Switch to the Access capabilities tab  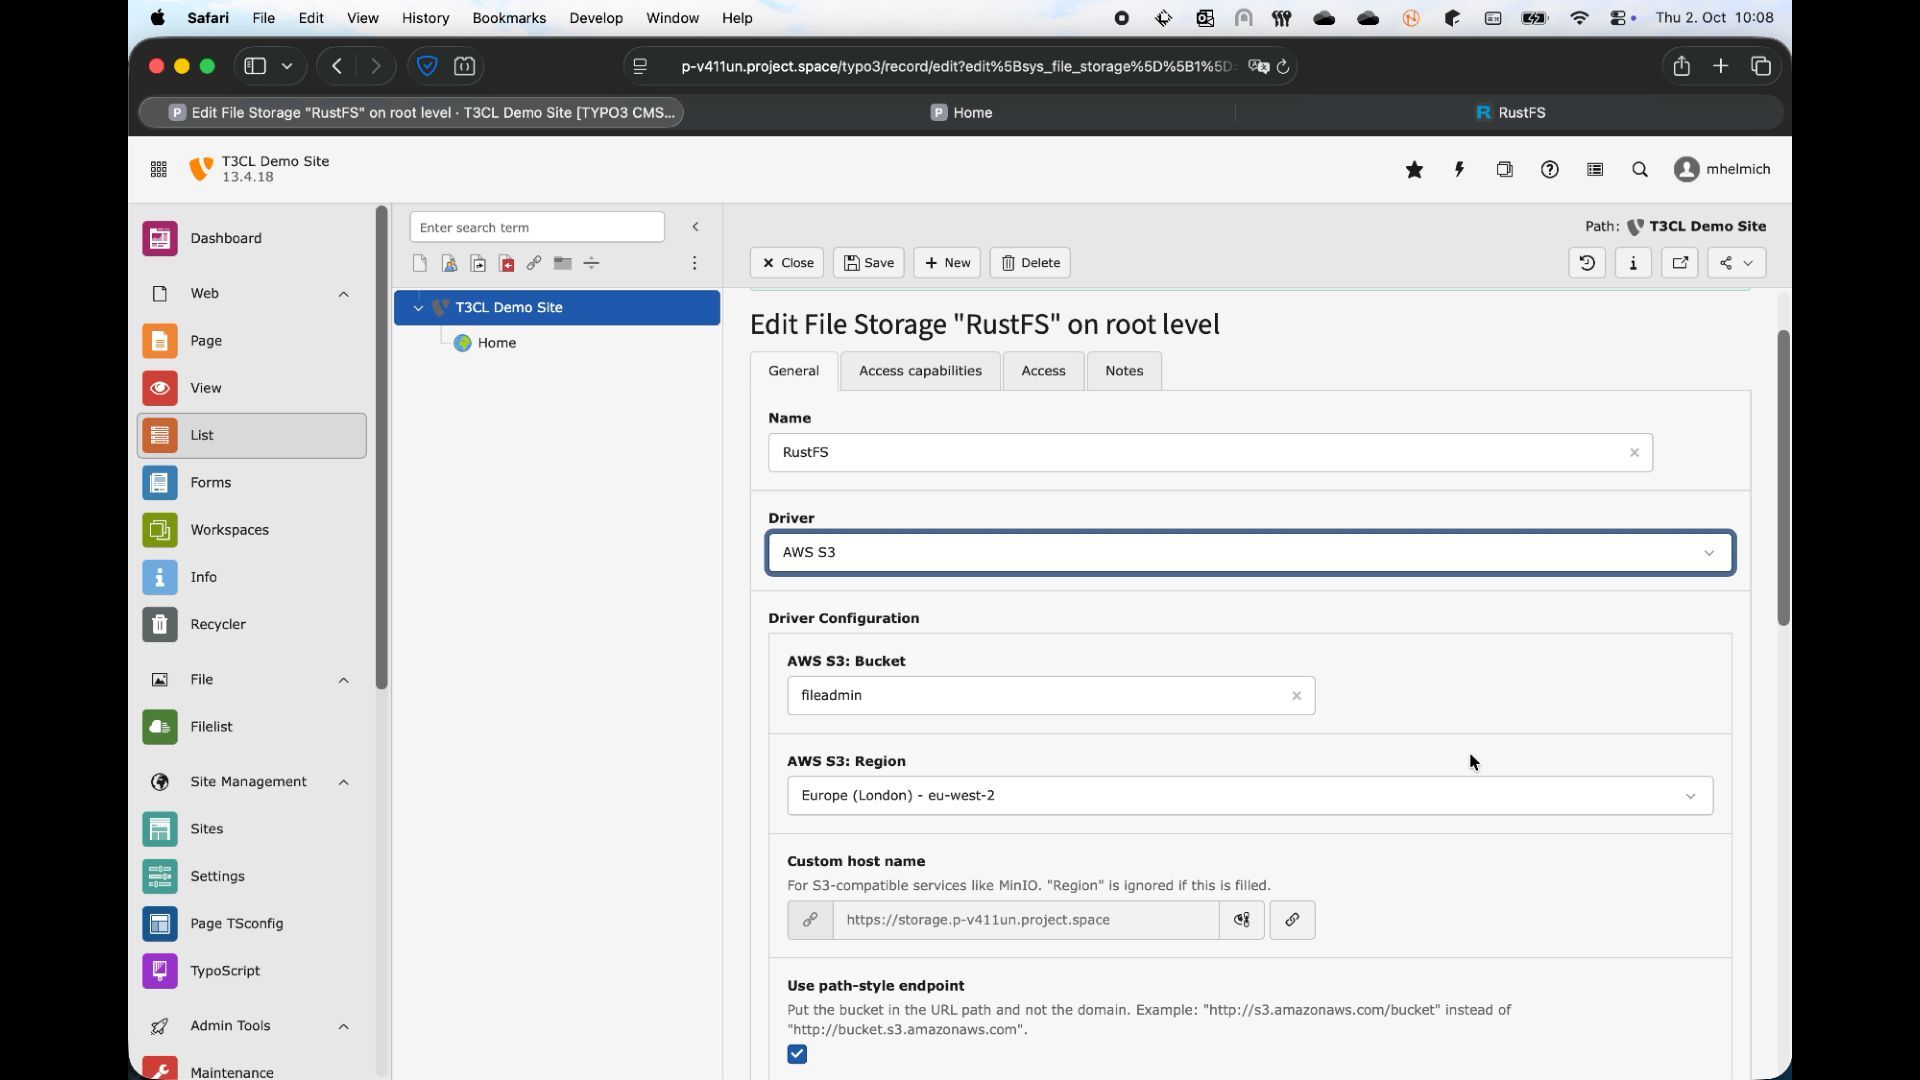pos(919,371)
